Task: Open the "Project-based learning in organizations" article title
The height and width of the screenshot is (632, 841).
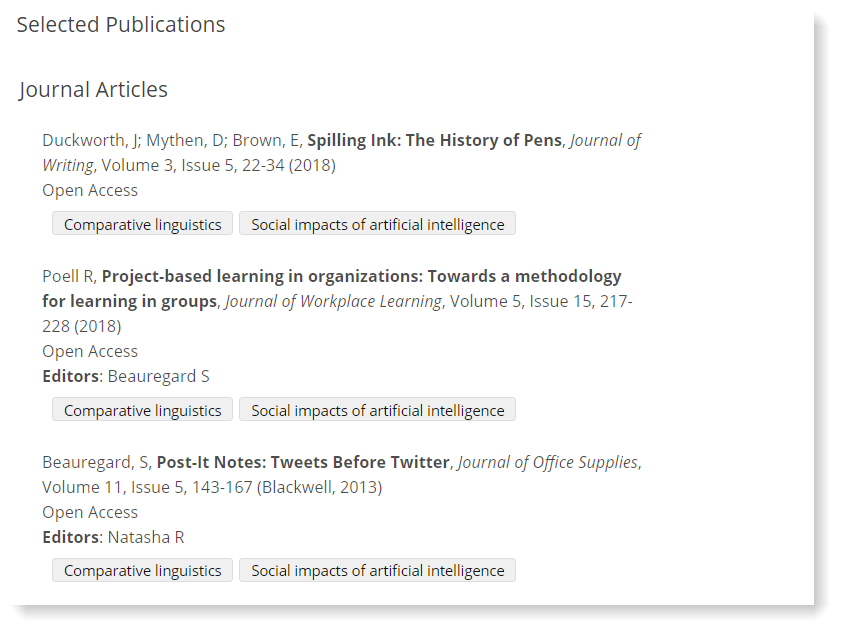Action: pos(361,276)
